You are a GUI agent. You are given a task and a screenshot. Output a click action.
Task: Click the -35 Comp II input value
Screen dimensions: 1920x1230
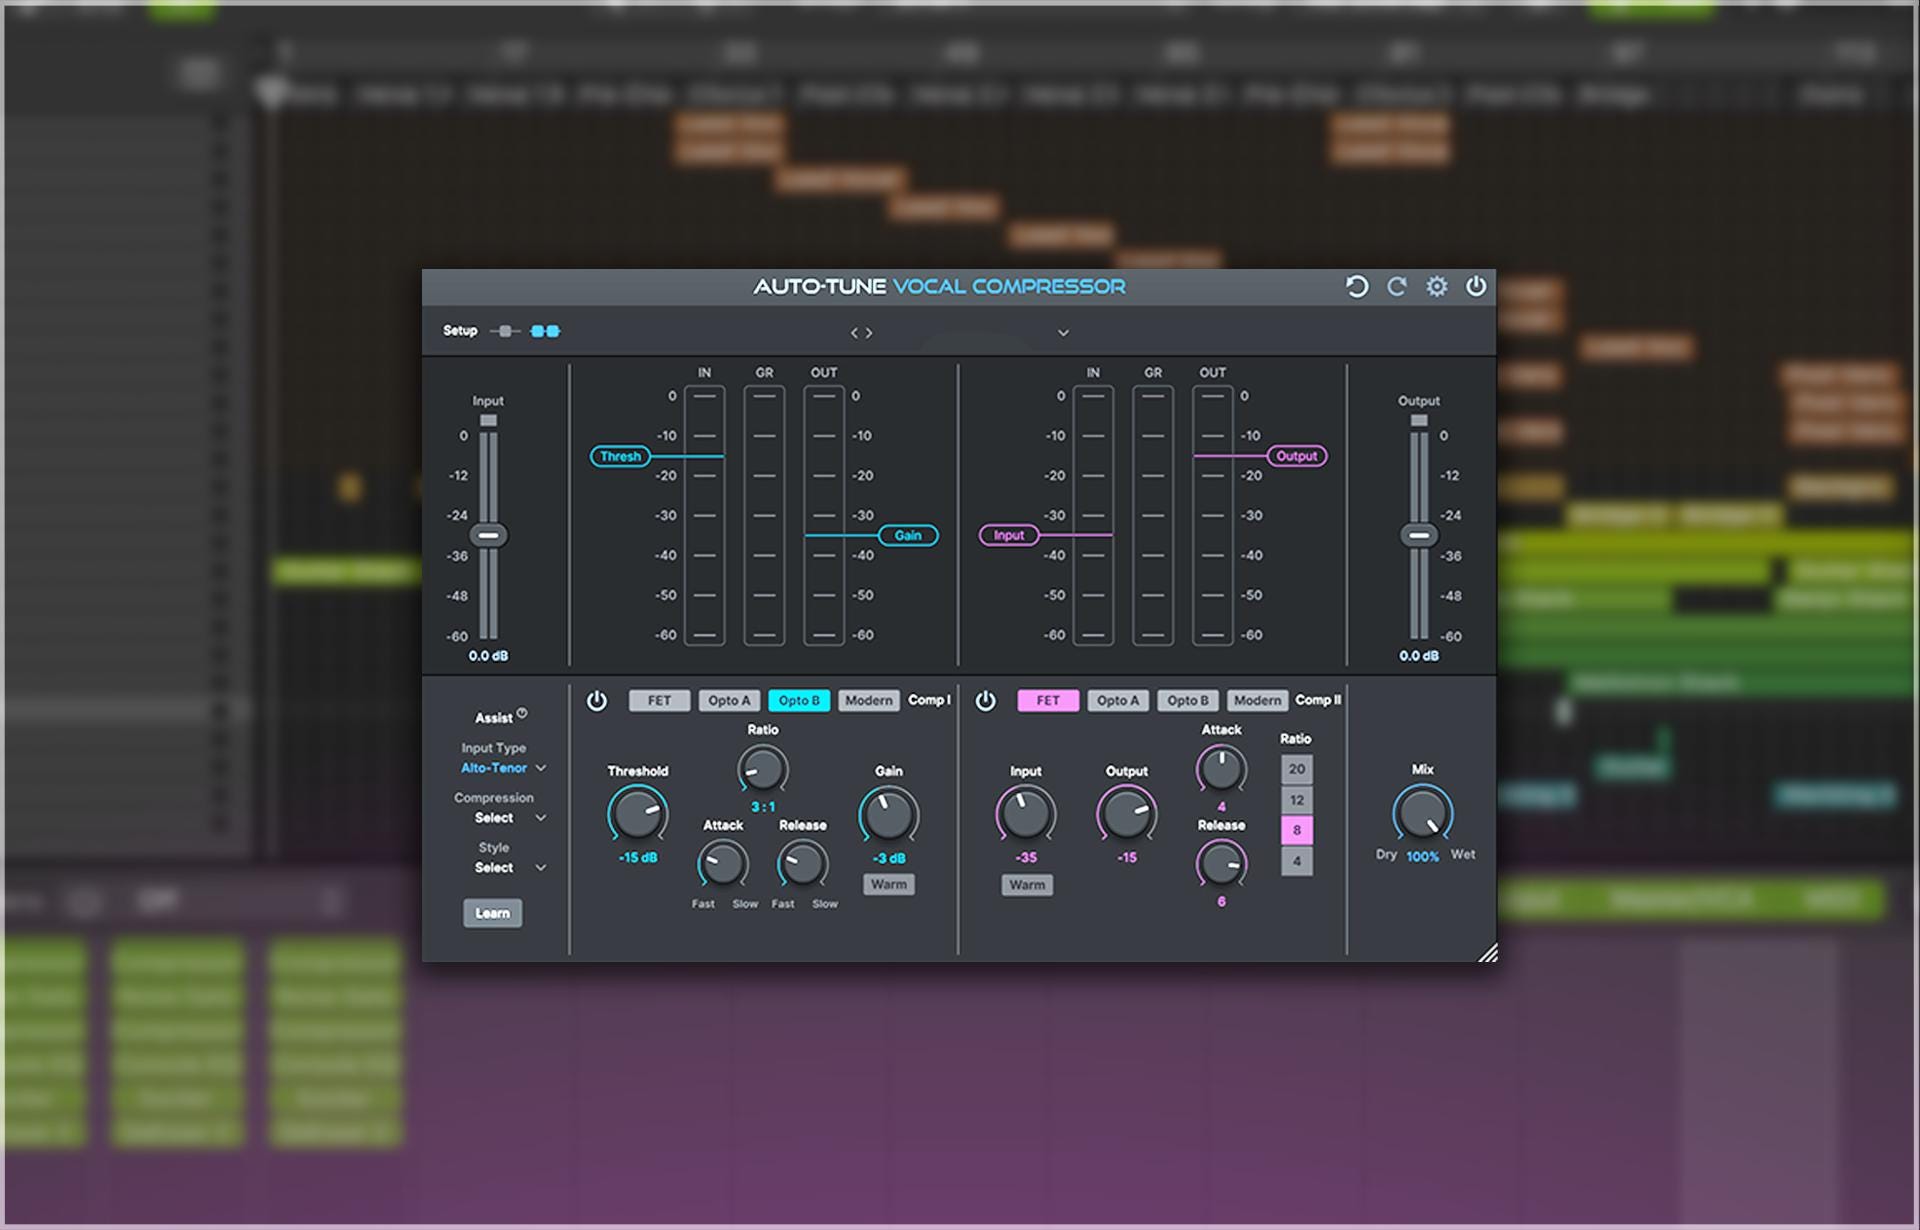[1026, 858]
